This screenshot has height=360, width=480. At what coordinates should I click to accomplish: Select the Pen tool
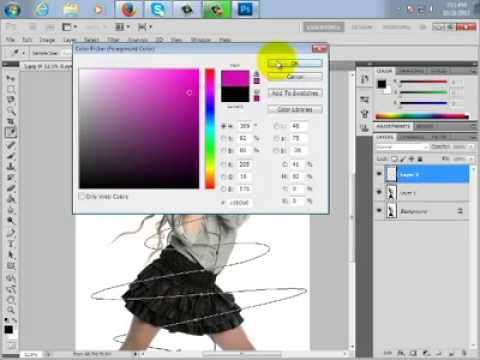(x=11, y=233)
